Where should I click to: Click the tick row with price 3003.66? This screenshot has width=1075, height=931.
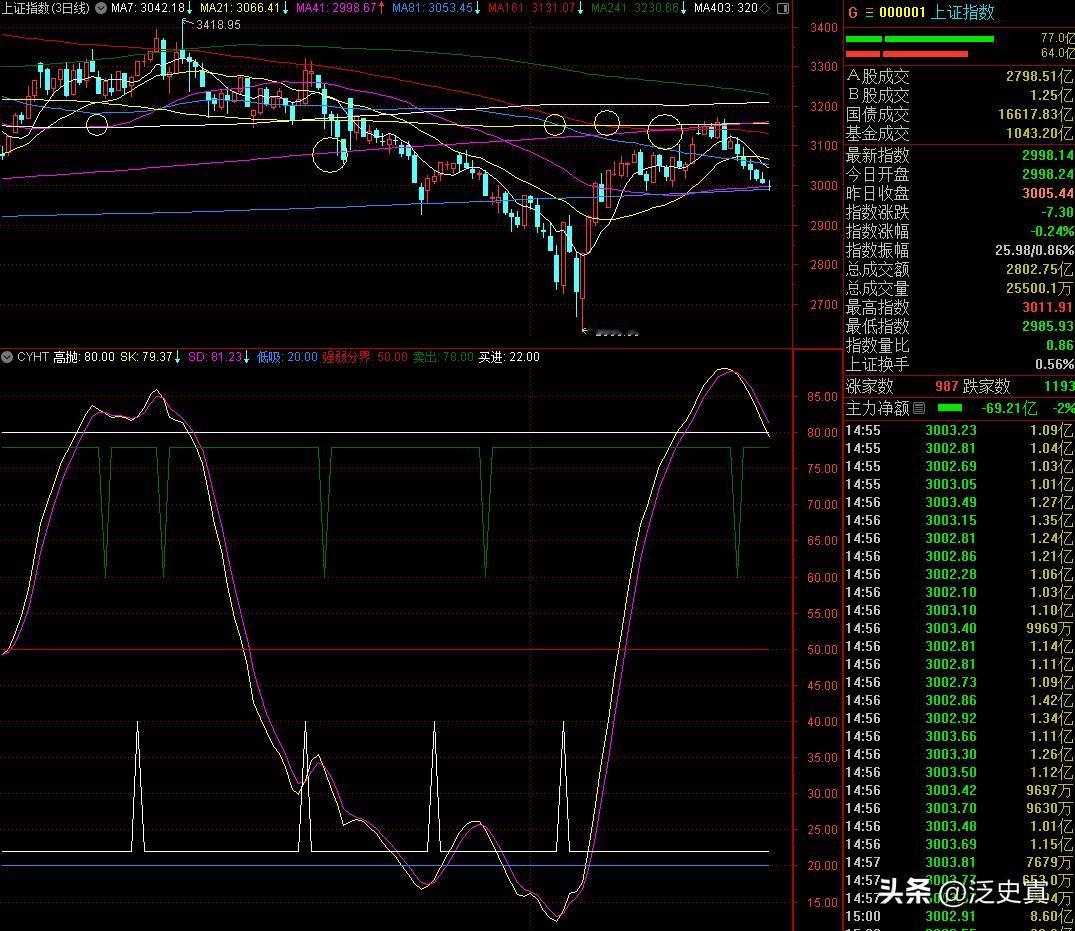click(959, 736)
